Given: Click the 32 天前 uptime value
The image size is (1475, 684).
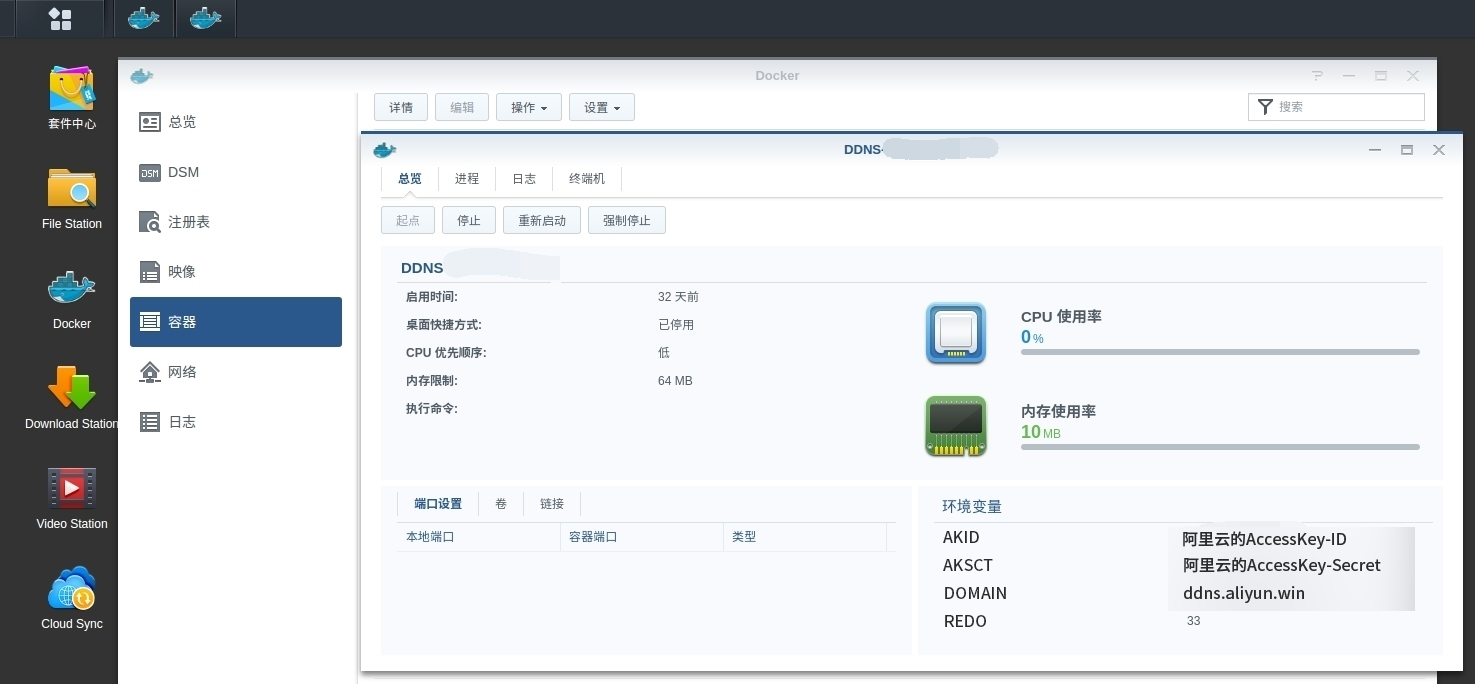Looking at the screenshot, I should pyautogui.click(x=678, y=297).
